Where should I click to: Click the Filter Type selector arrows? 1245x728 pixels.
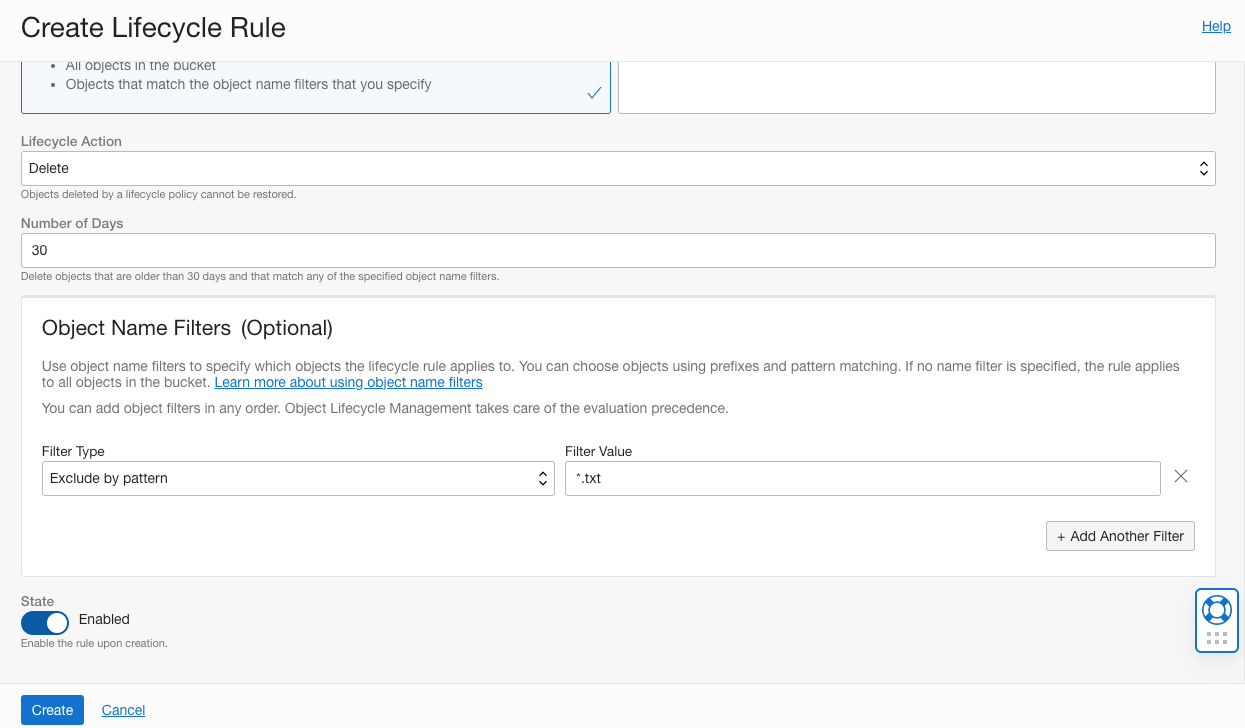click(543, 479)
